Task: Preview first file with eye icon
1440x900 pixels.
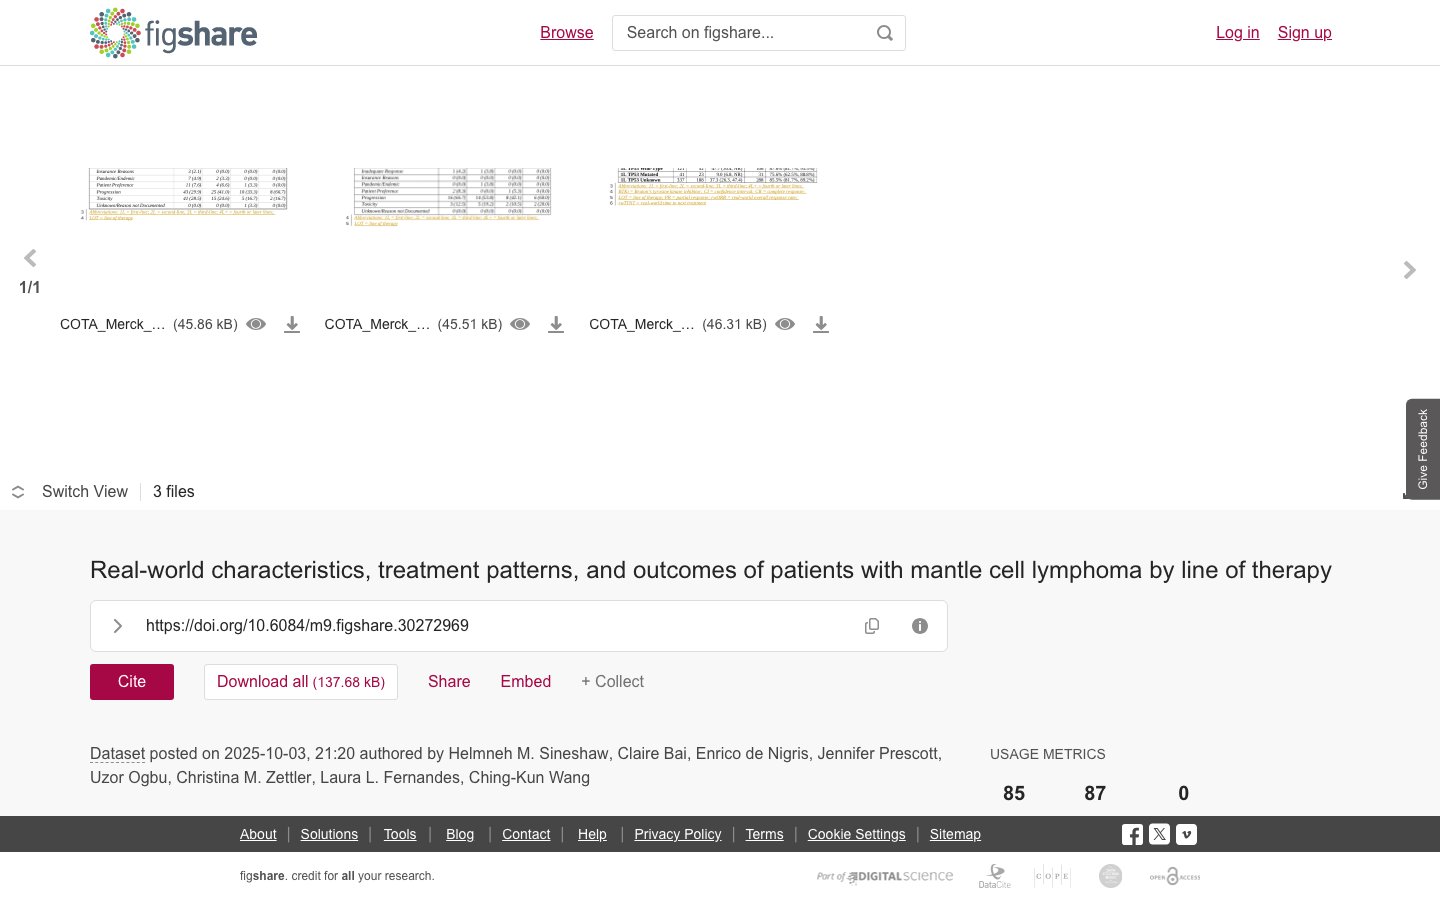Action: click(x=256, y=324)
